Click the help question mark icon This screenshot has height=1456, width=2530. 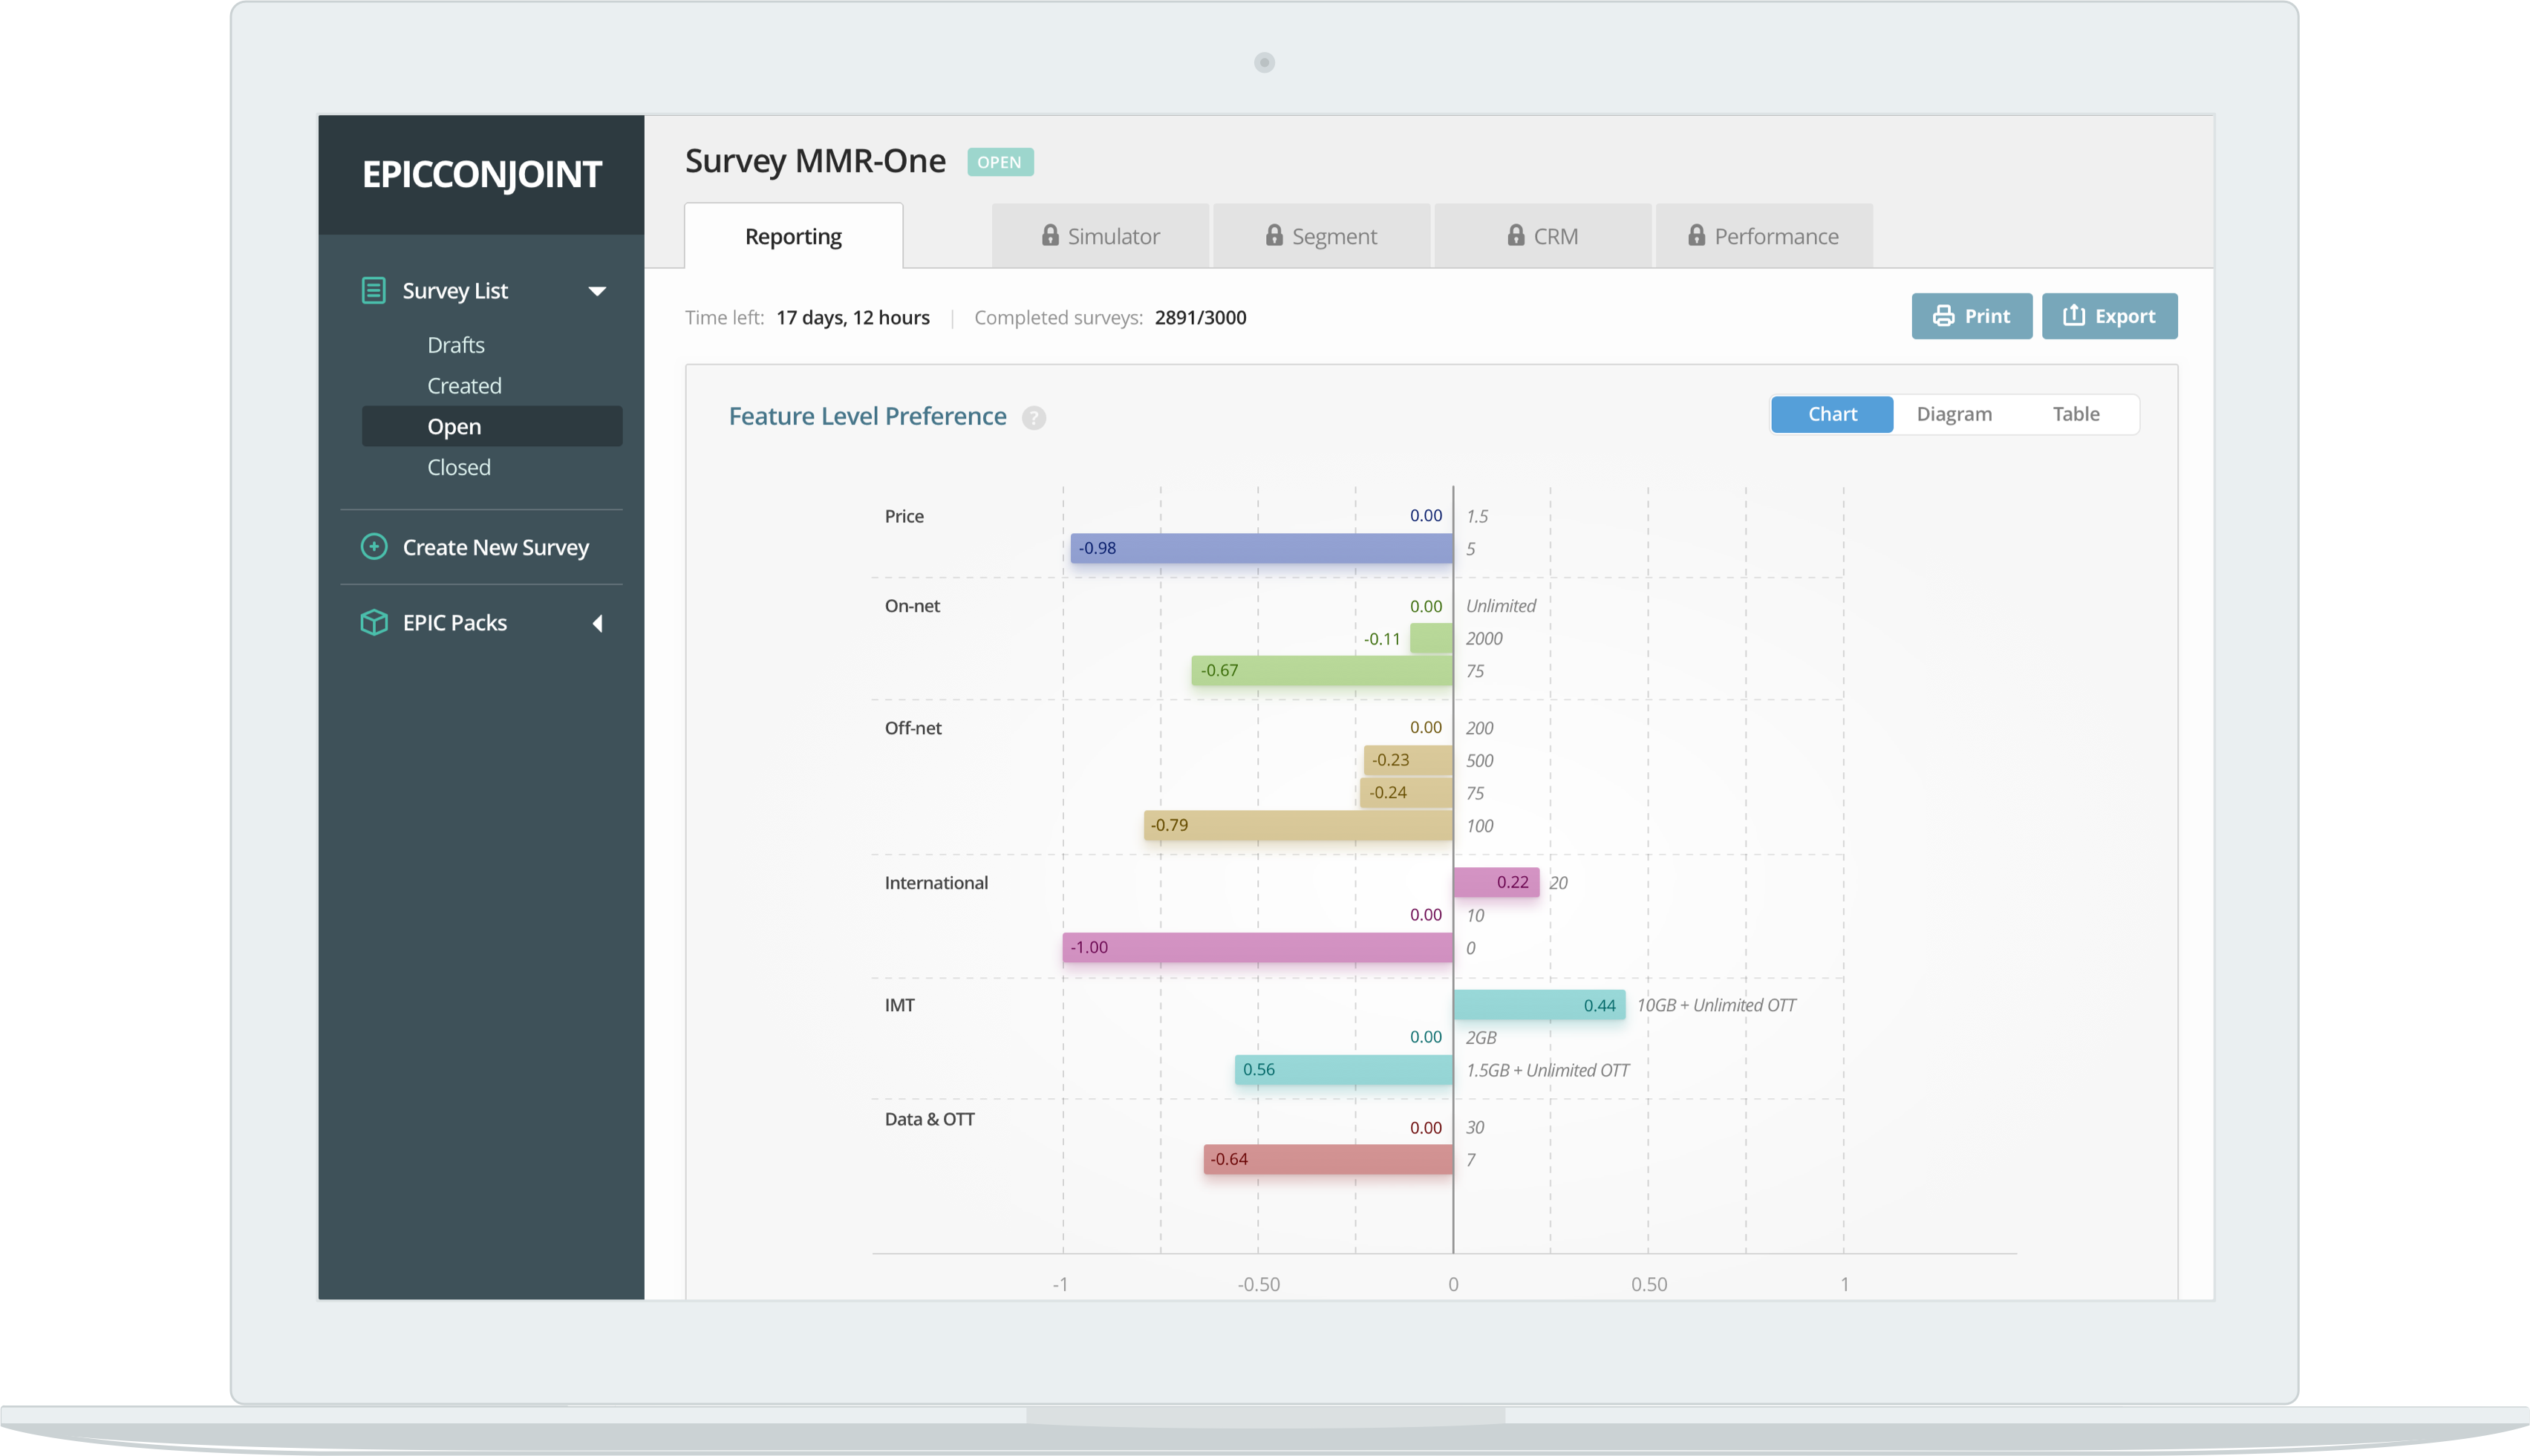[1034, 418]
